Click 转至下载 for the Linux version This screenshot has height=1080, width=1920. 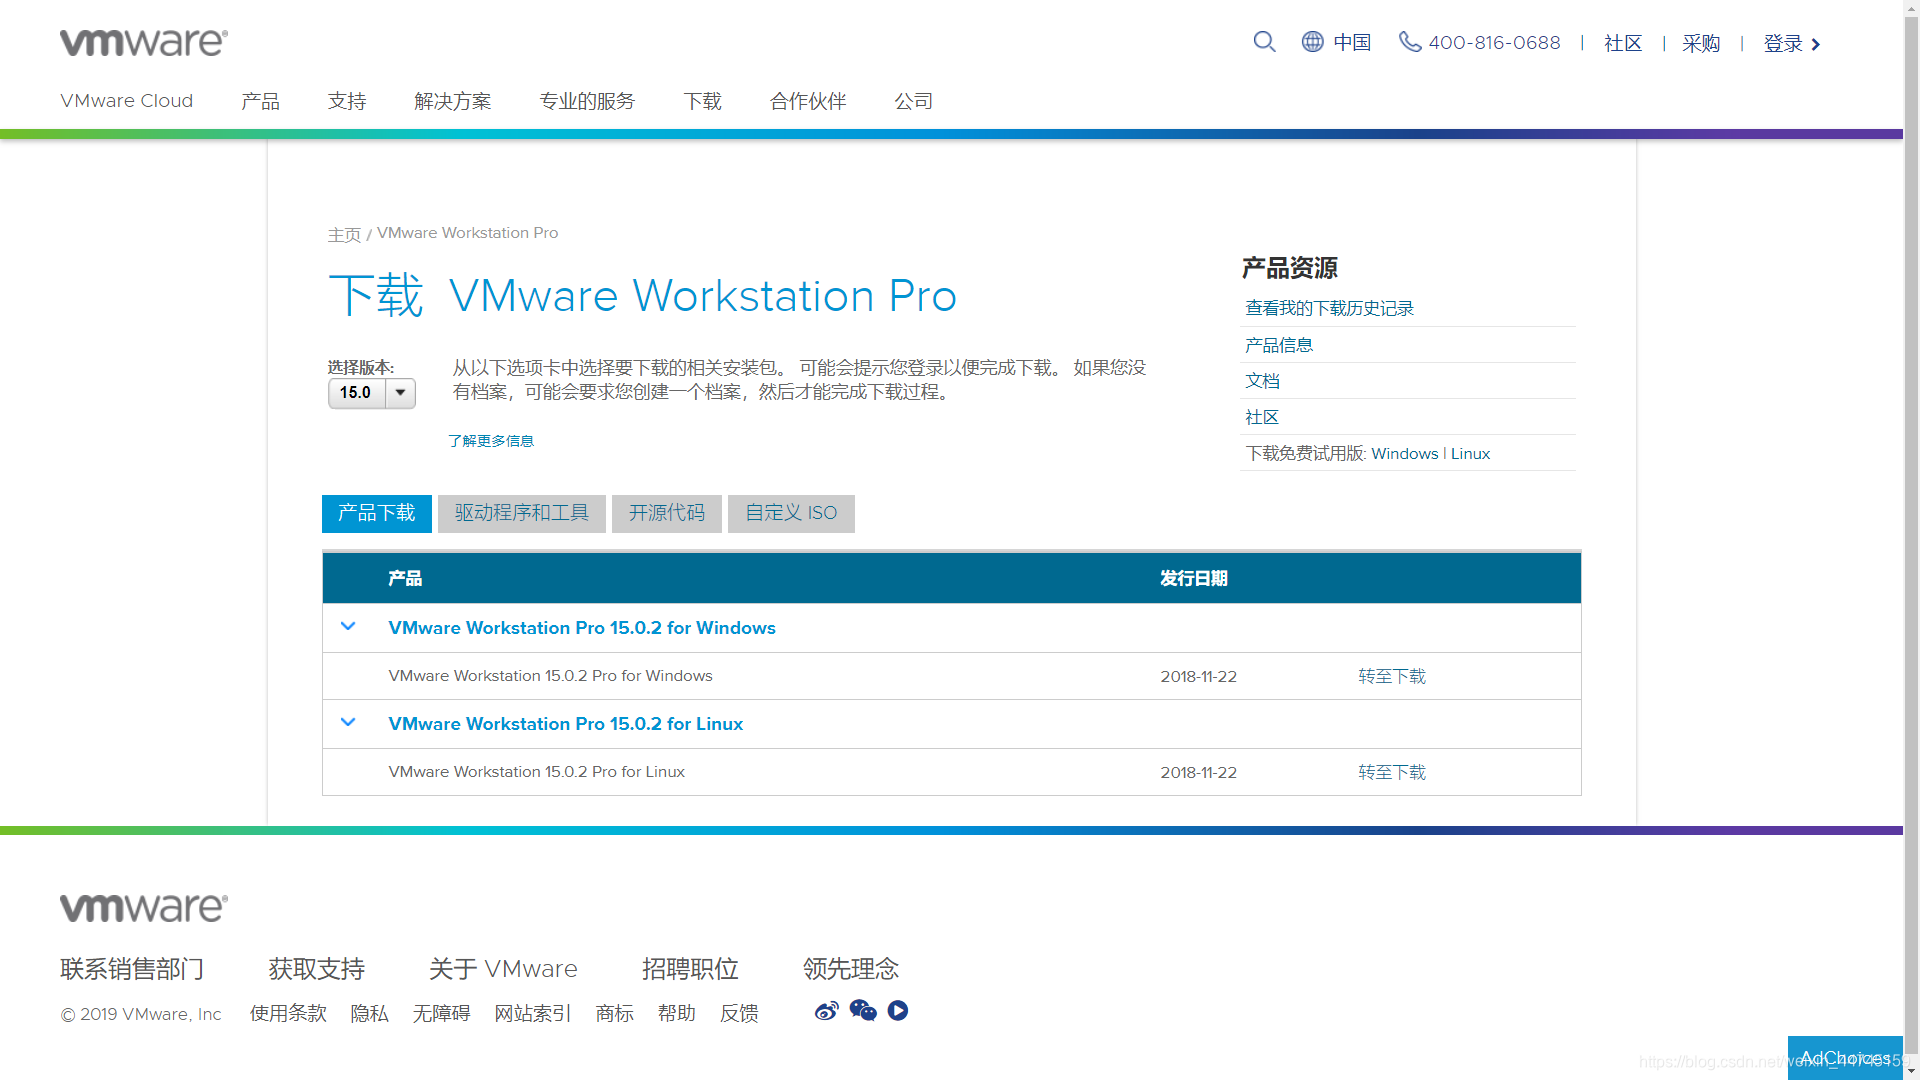click(1392, 773)
